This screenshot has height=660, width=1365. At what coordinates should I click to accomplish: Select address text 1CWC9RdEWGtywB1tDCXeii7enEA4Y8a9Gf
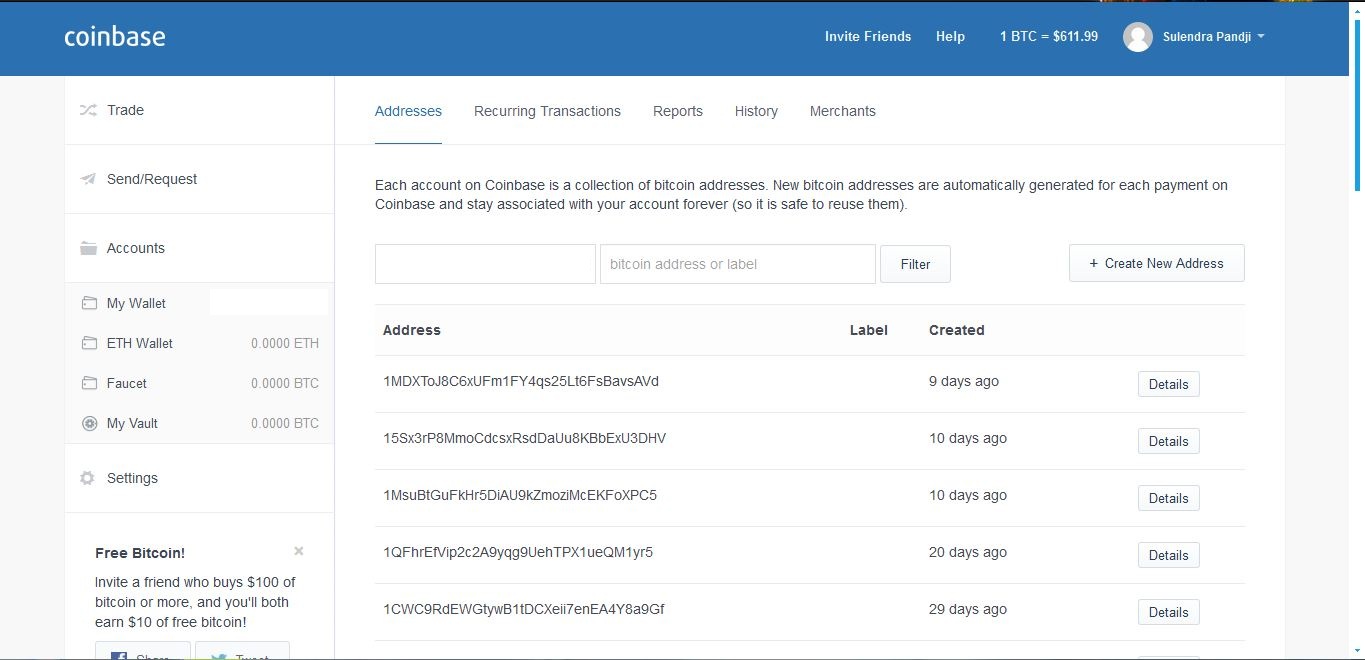(524, 609)
